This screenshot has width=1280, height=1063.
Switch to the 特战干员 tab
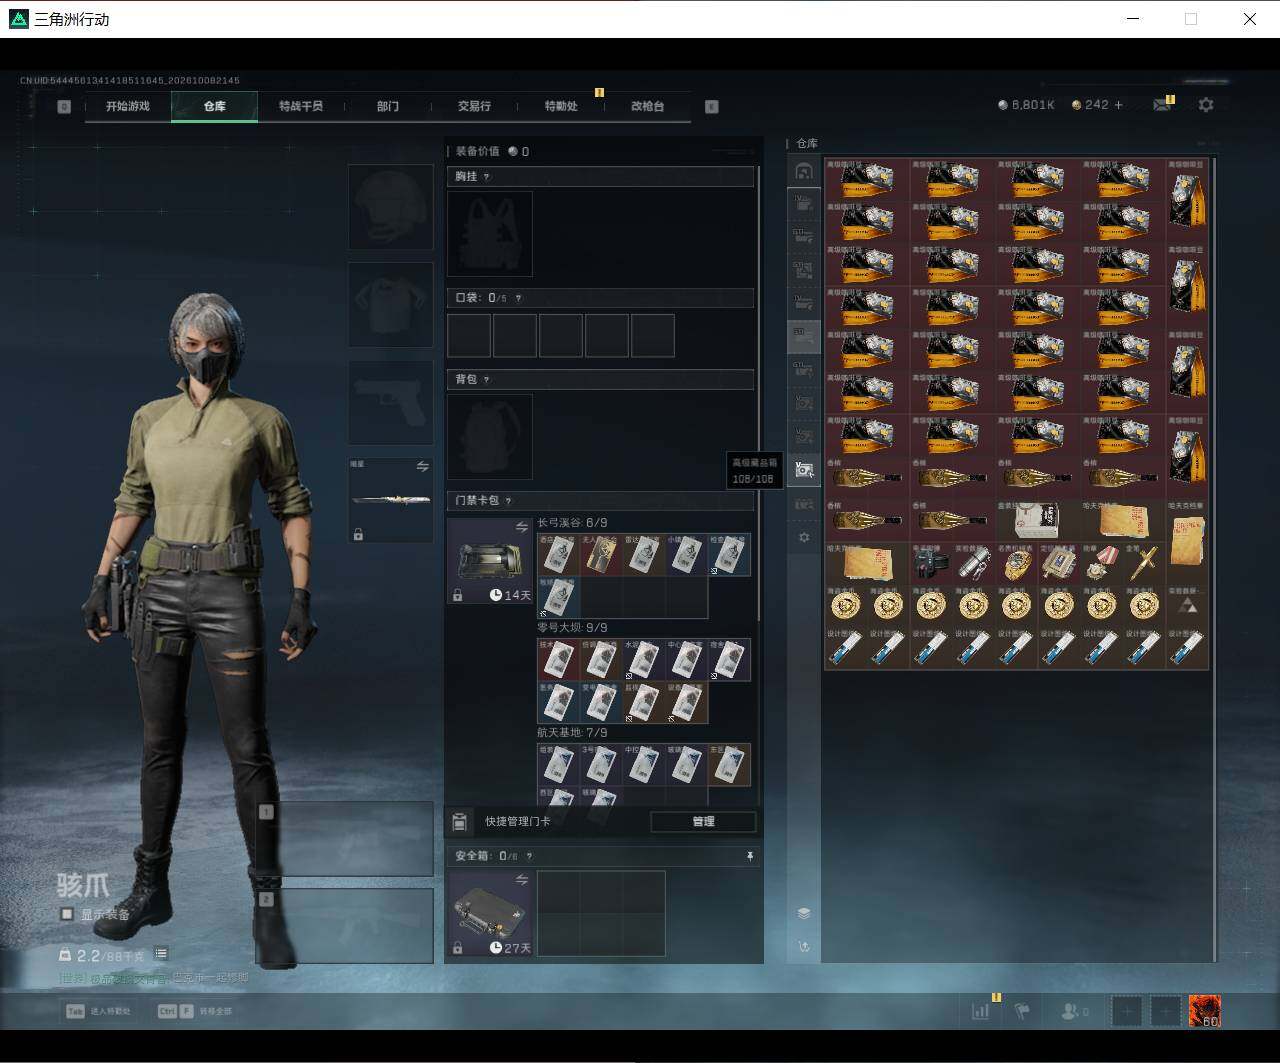click(x=301, y=106)
